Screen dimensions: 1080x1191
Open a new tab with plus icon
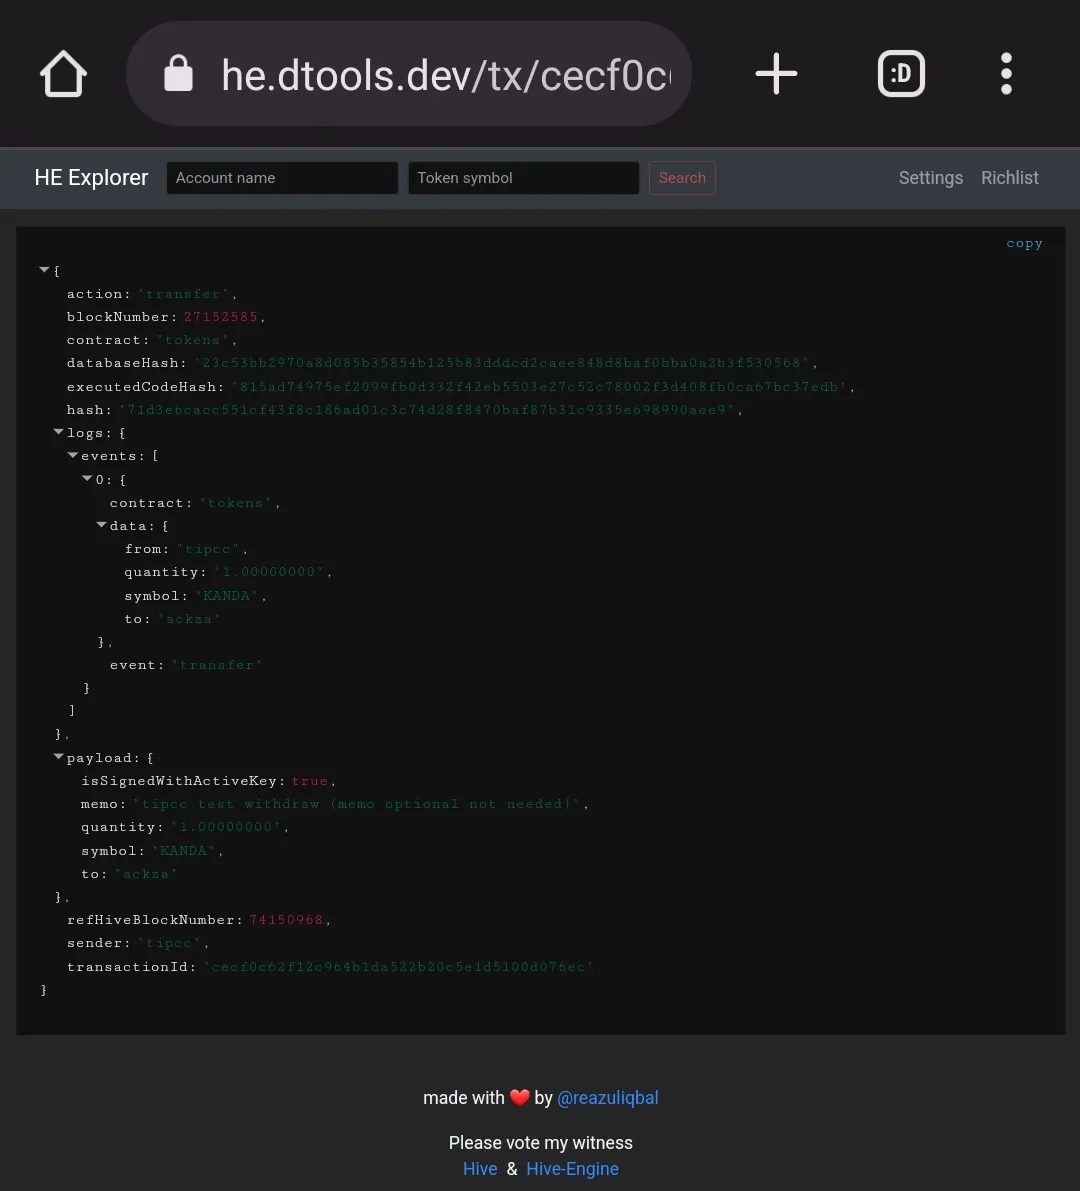click(776, 74)
